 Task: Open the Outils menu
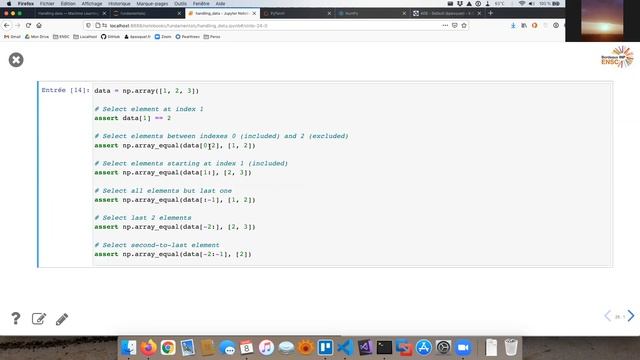(x=180, y=4)
